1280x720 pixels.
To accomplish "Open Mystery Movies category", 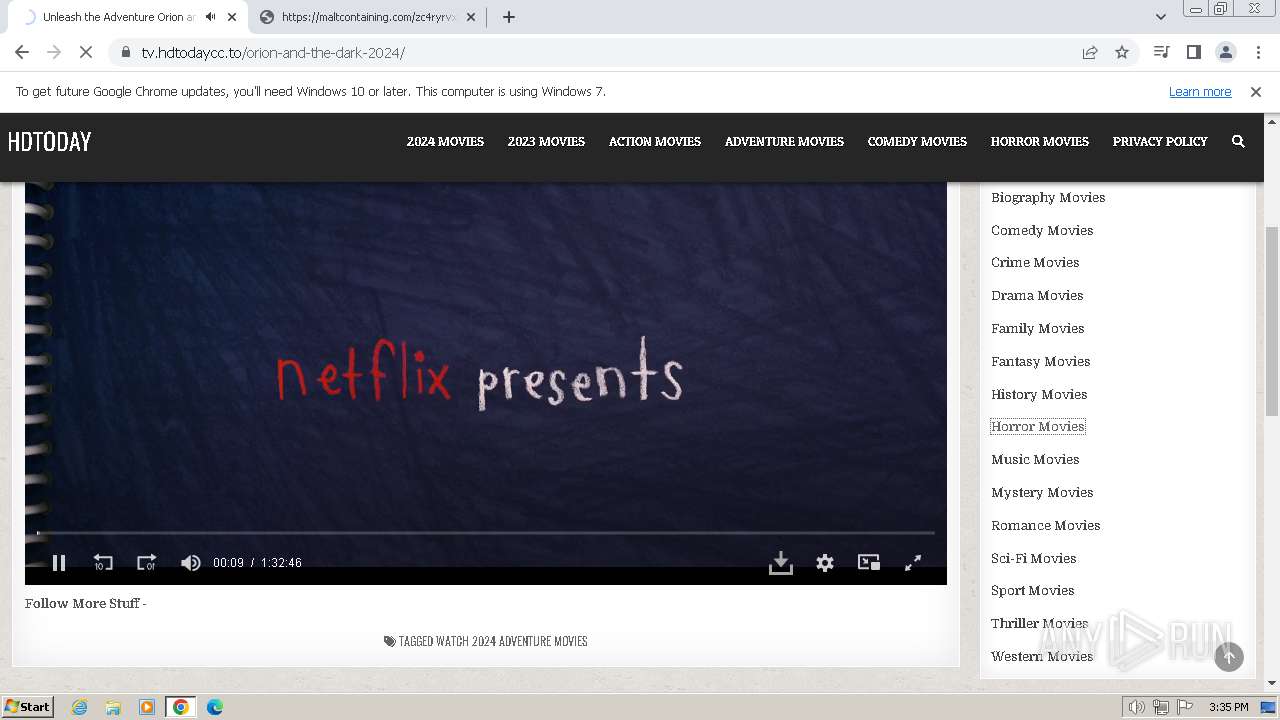I will pyautogui.click(x=1042, y=493).
